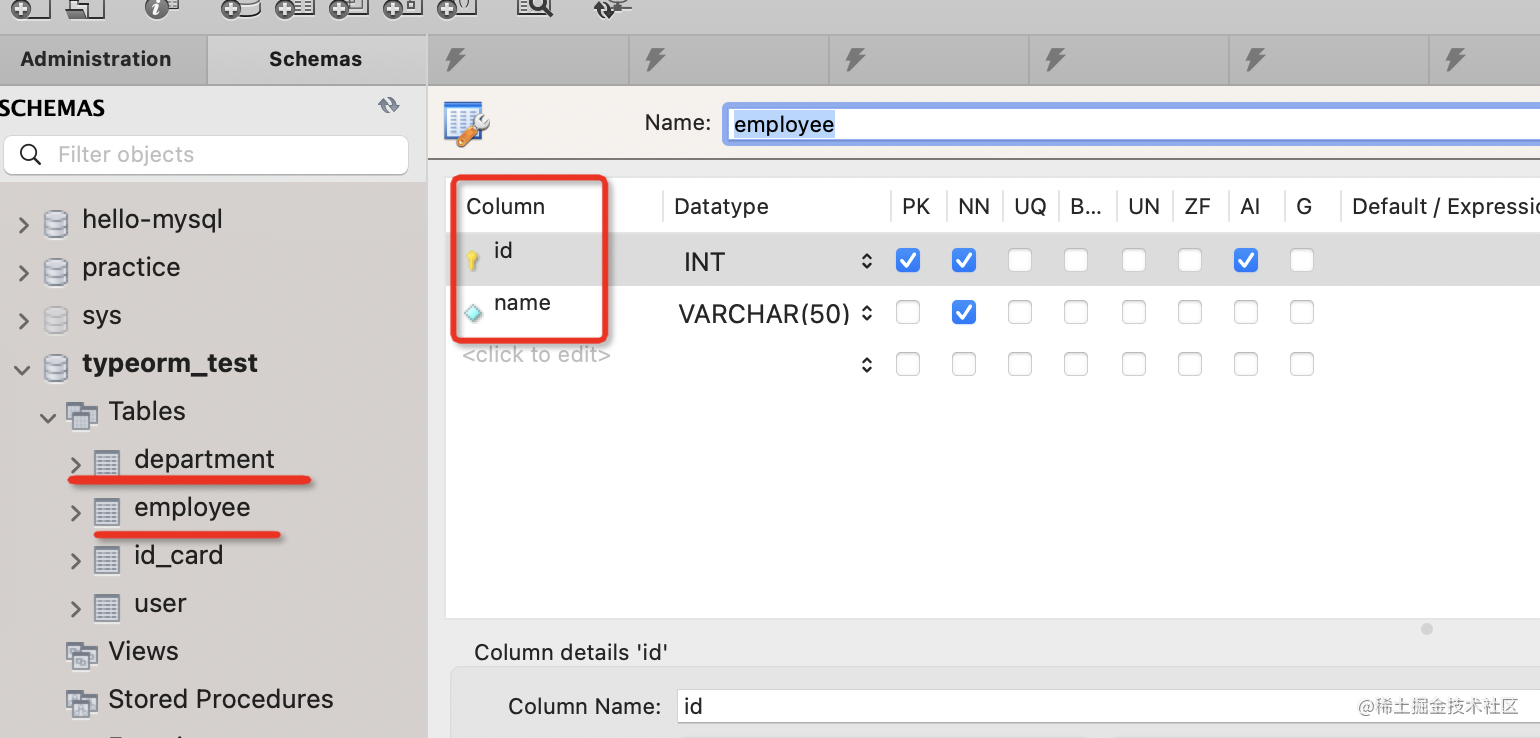Uncheck the AI checkbox for the id column
Viewport: 1540px width, 738px height.
coord(1246,261)
